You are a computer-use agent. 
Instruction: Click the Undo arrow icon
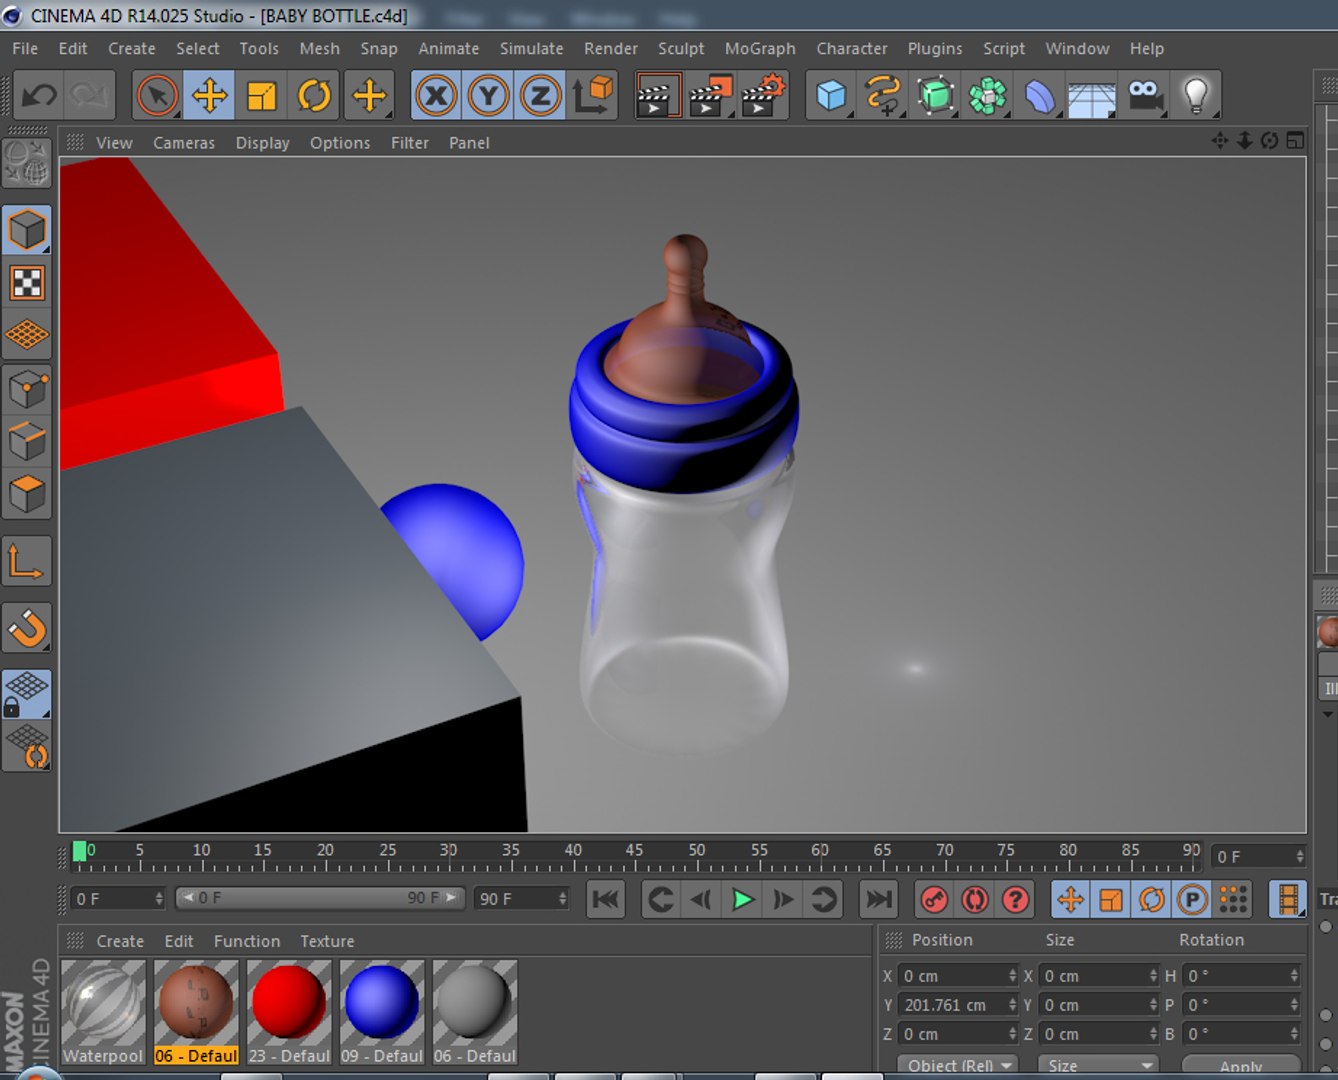click(x=40, y=96)
